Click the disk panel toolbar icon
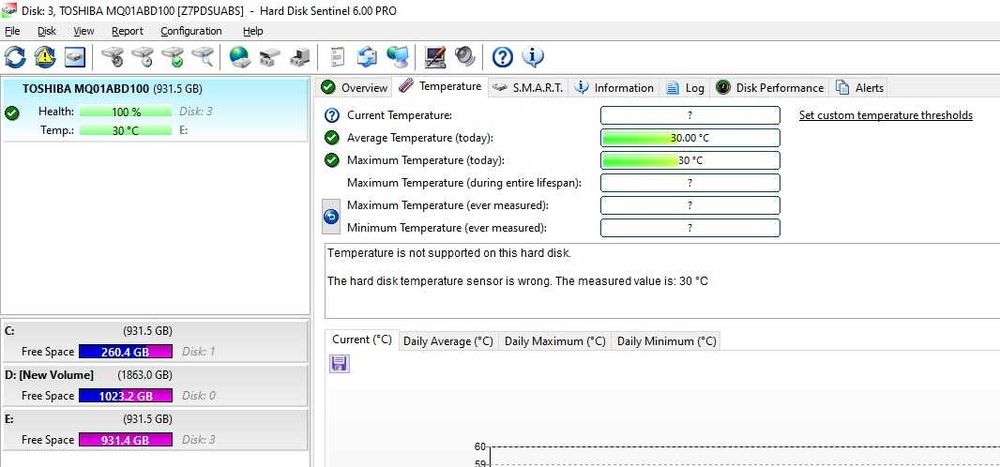This screenshot has width=1000, height=467. (75, 57)
